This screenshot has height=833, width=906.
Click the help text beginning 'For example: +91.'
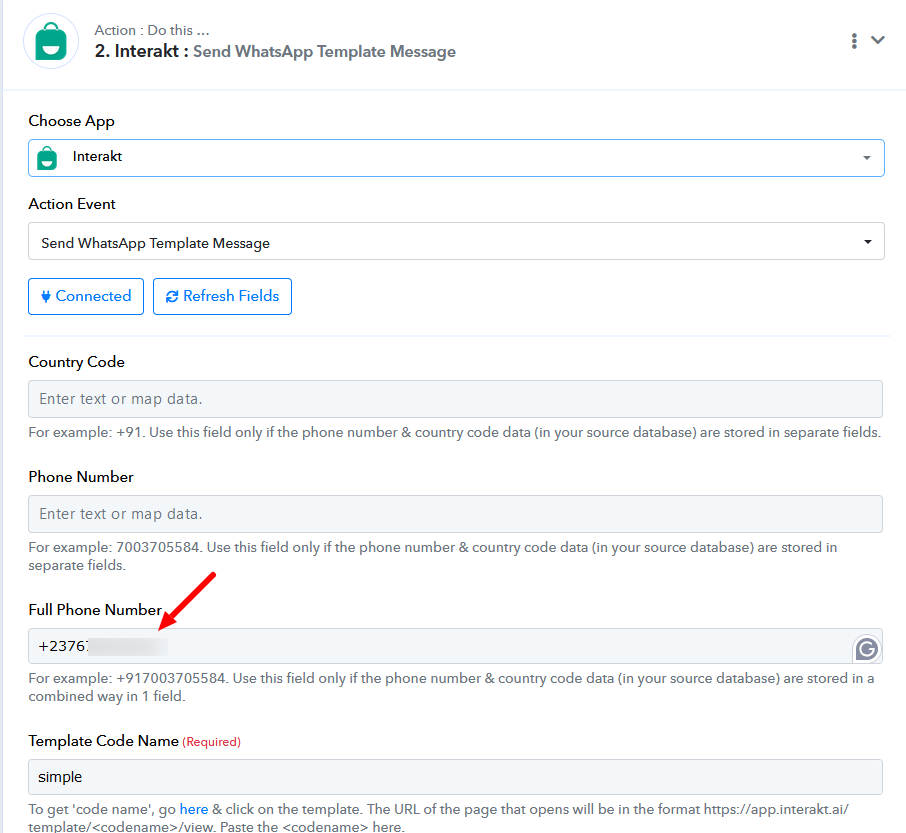tap(454, 432)
